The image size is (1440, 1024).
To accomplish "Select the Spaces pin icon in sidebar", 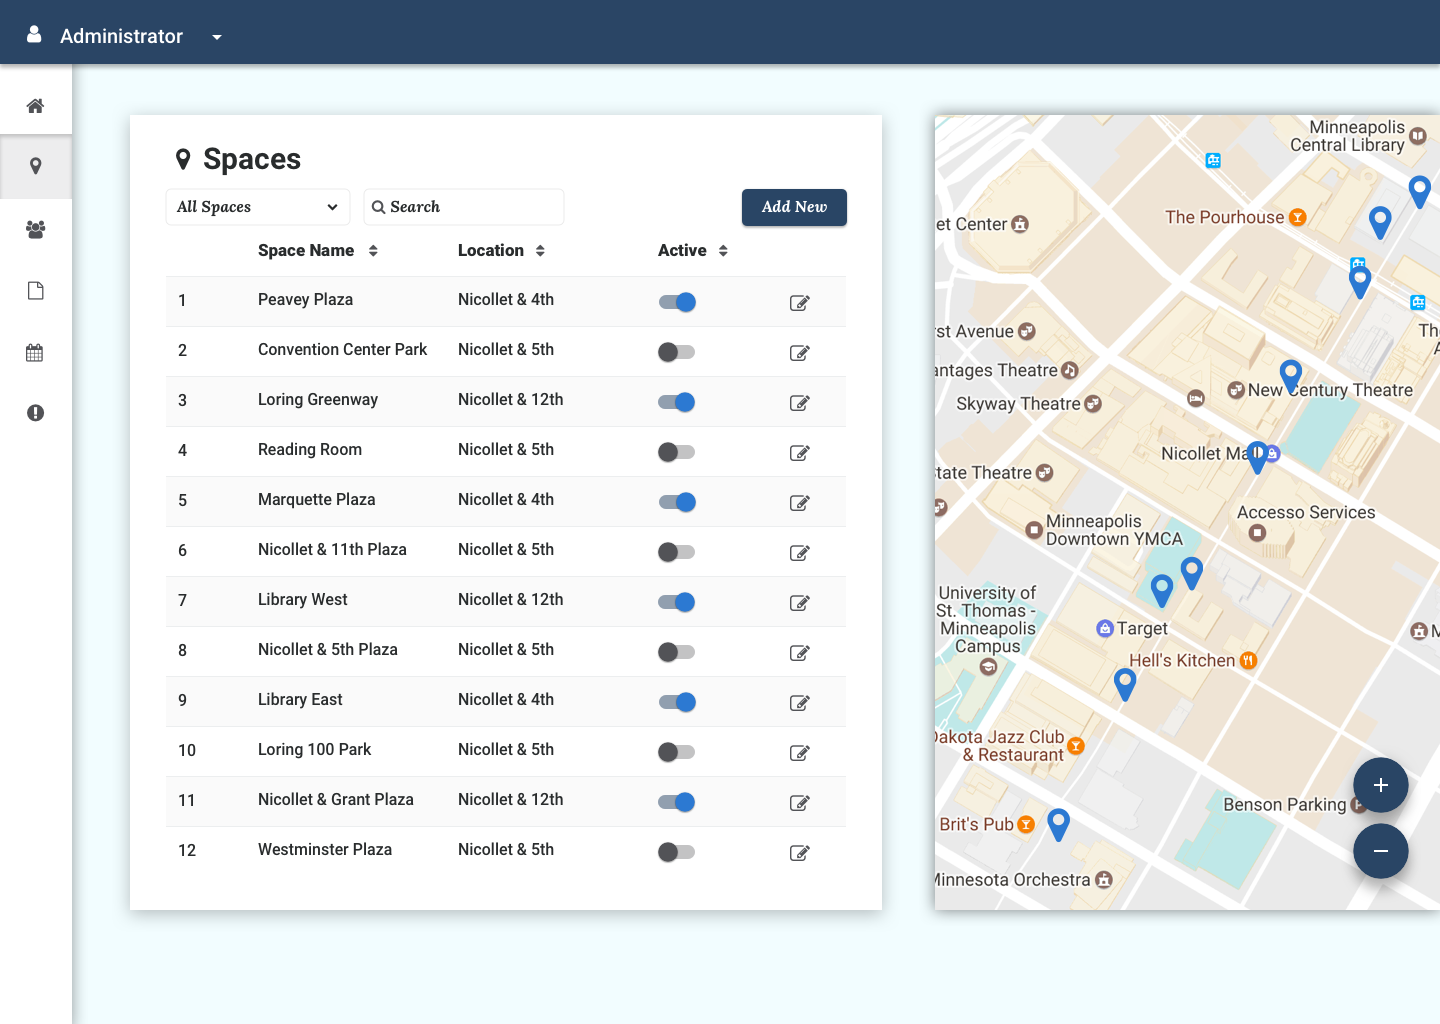I will [x=35, y=166].
